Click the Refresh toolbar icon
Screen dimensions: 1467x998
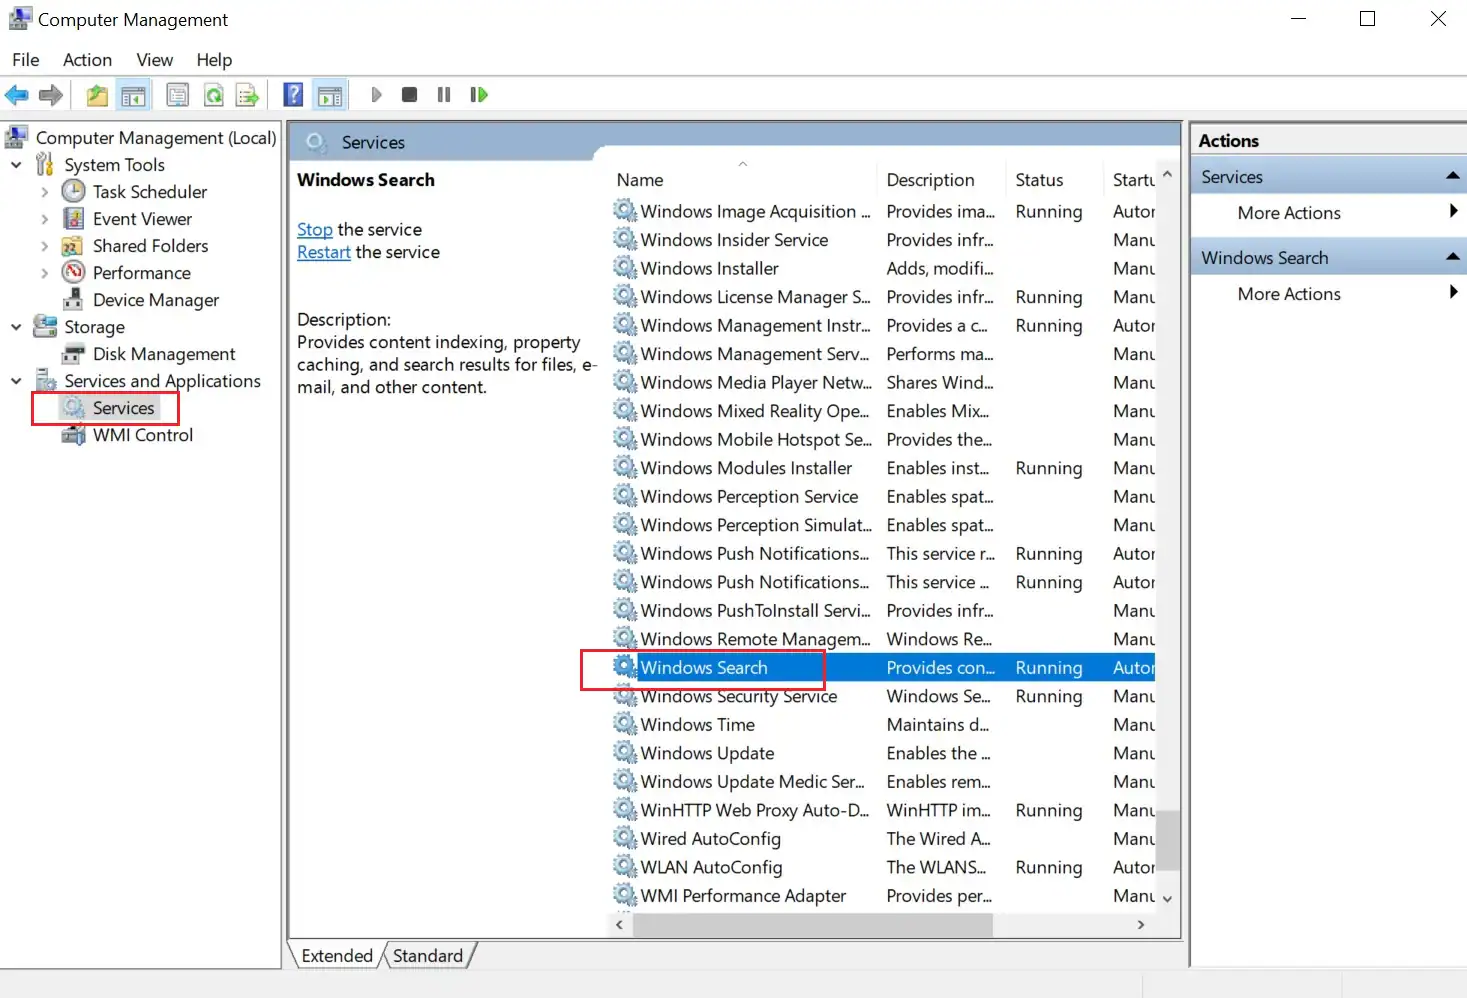(213, 95)
